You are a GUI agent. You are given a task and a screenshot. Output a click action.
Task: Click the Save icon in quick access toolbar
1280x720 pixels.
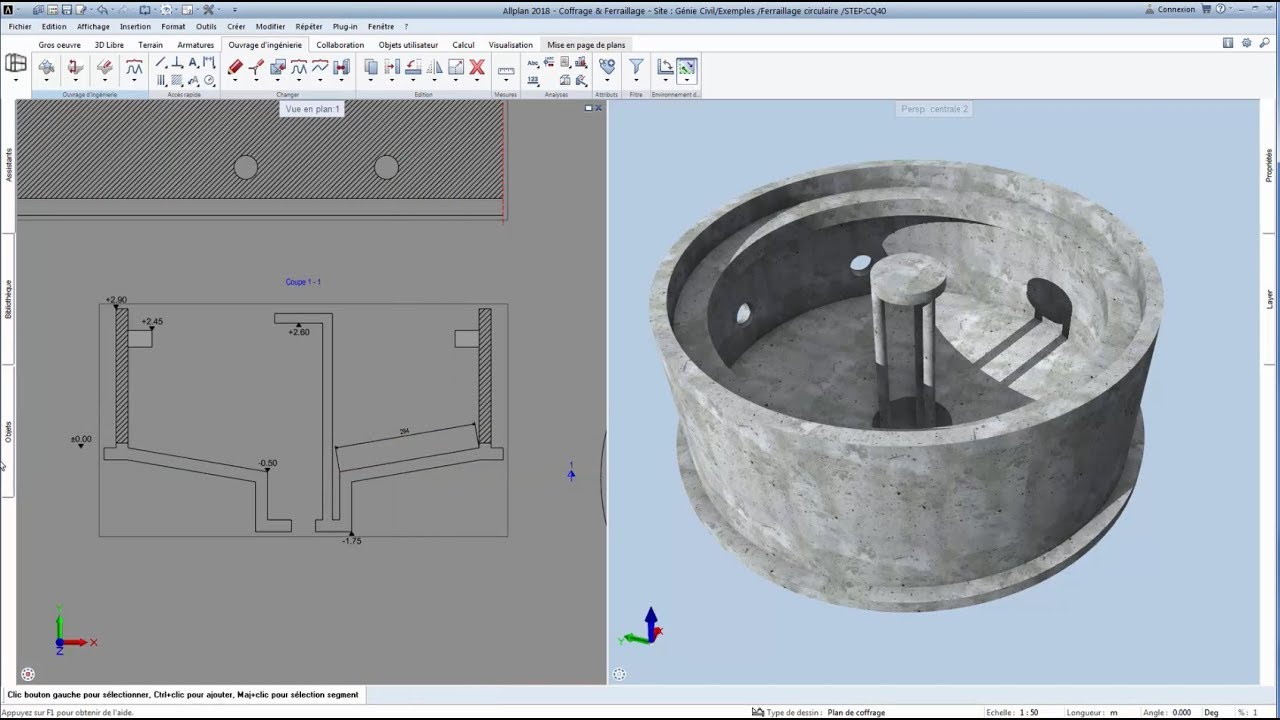(x=67, y=10)
